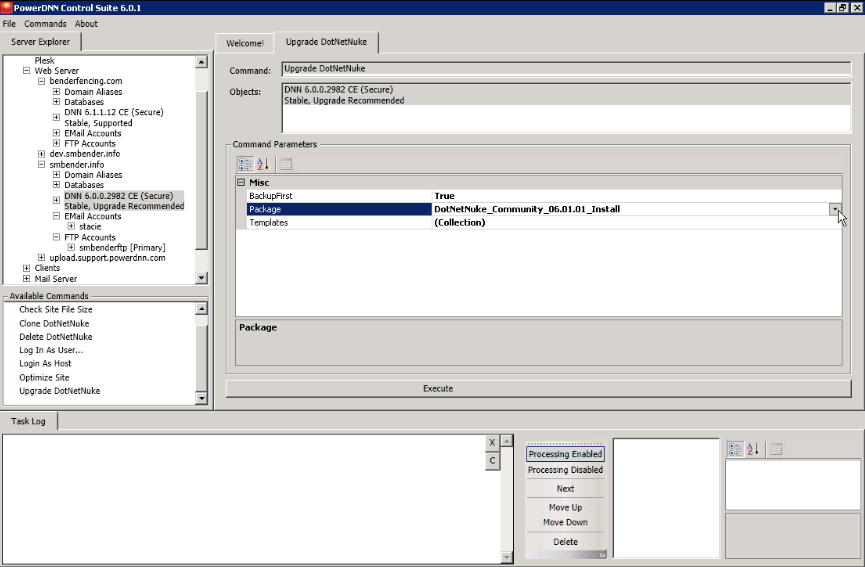
Task: Expand upload.support.powerdnn.com node
Action: click(x=41, y=258)
